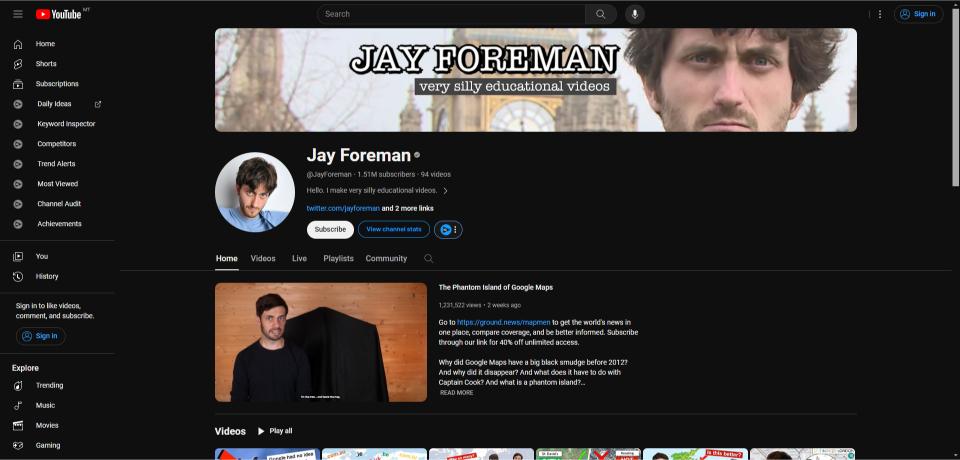
Task: Open Subscriptions sidebar icon
Action: point(18,84)
